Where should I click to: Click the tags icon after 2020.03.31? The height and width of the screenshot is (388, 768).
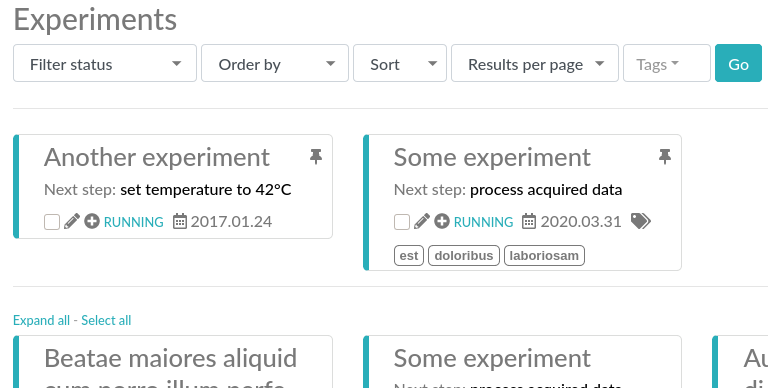click(x=641, y=221)
